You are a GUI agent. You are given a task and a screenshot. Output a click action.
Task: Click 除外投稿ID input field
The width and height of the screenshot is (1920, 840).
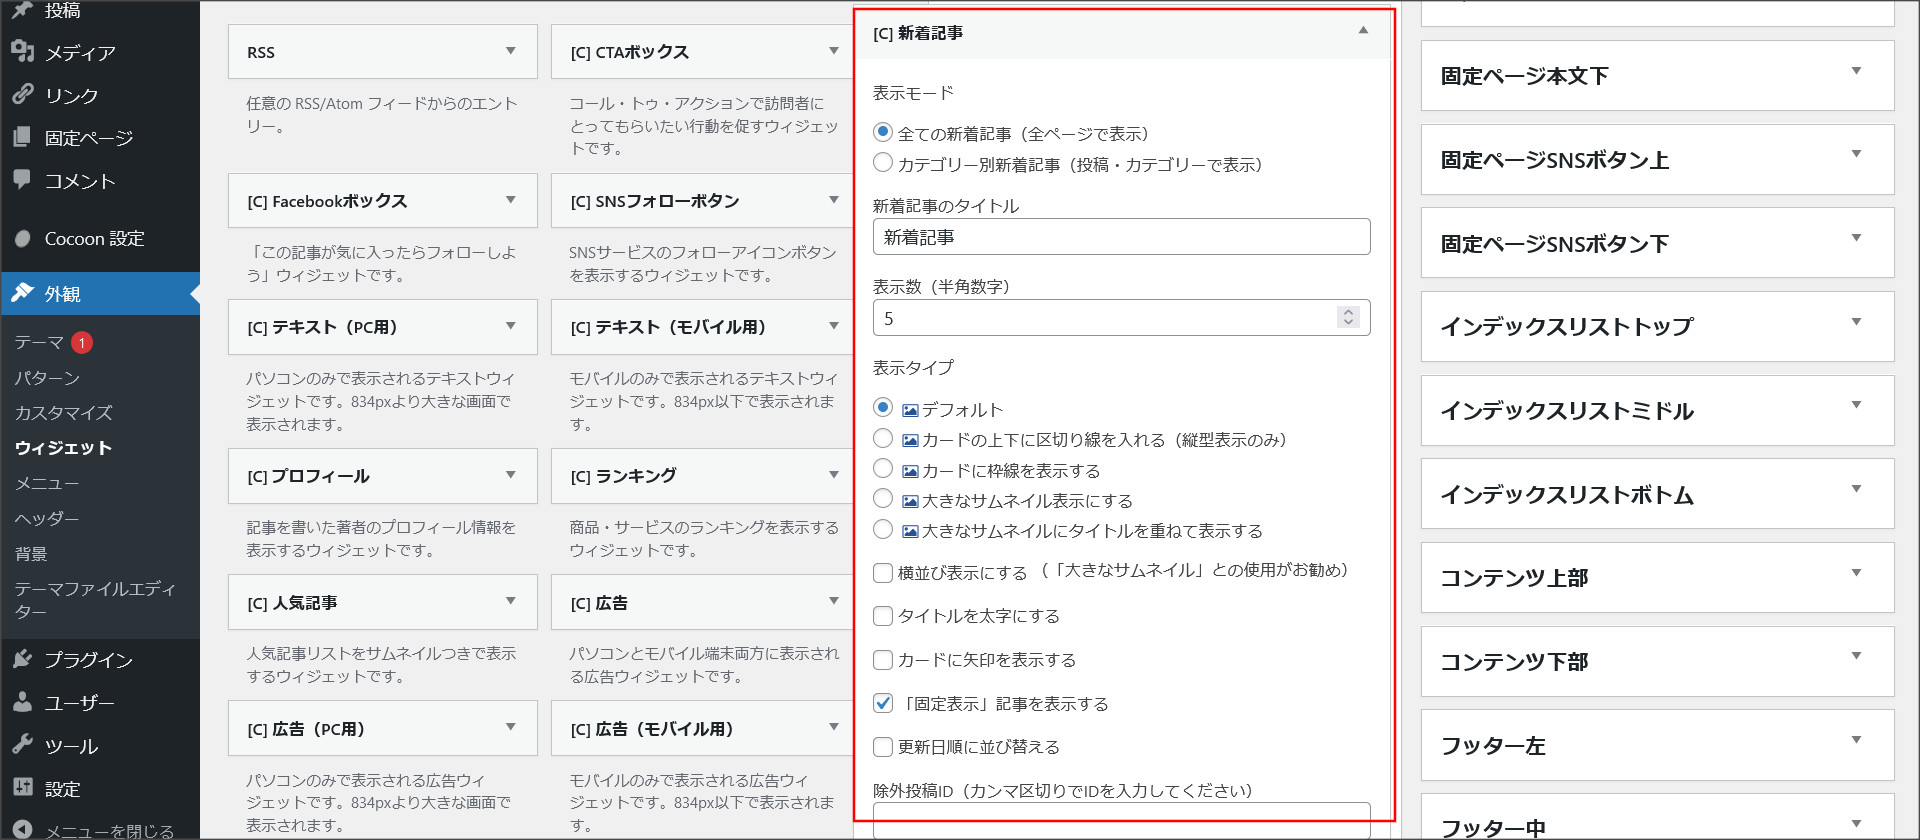[x=1121, y=820]
